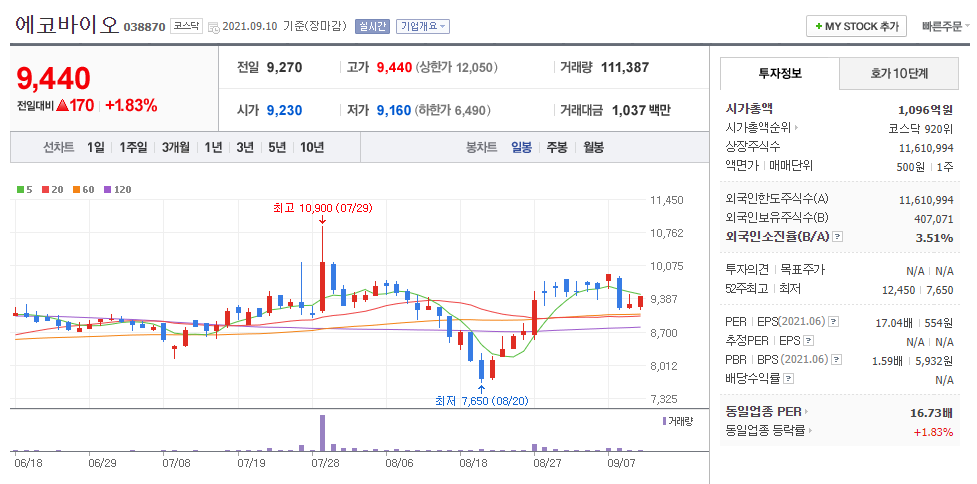Image resolution: width=977 pixels, height=484 pixels.
Task: Switch to the 투자정보 tab
Action: 779,74
